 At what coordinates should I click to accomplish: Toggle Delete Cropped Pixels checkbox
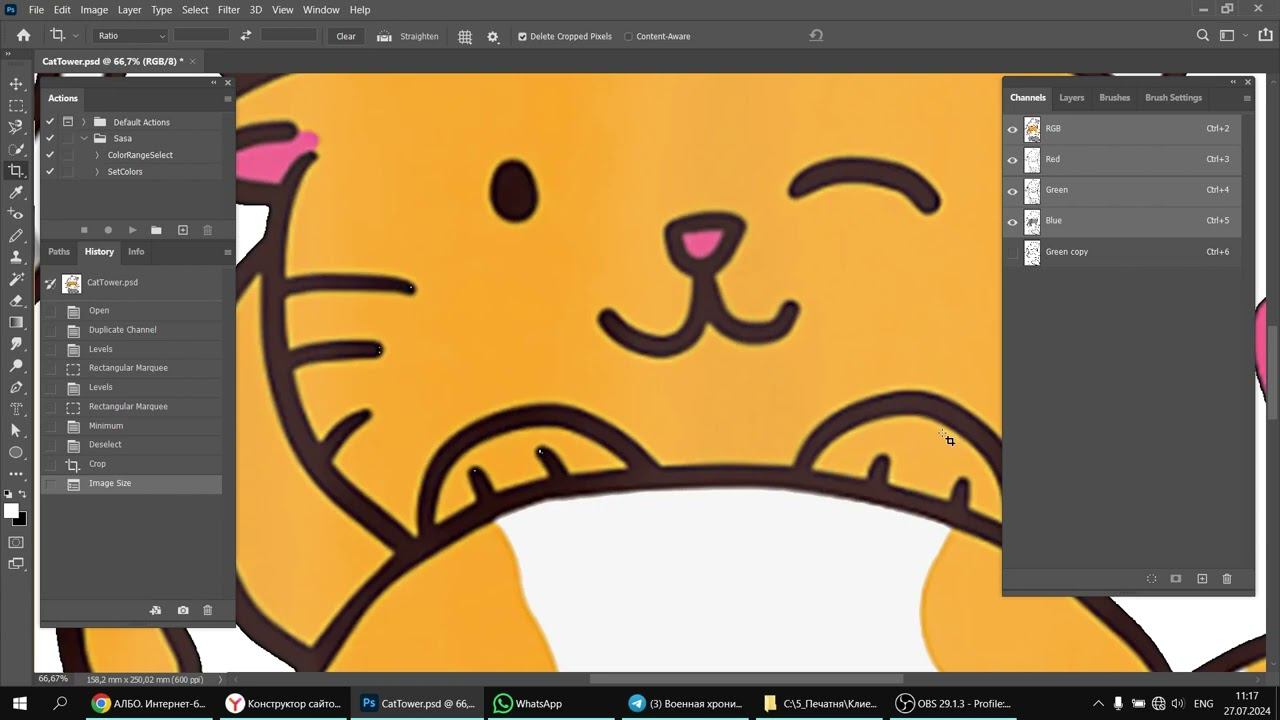(x=522, y=37)
